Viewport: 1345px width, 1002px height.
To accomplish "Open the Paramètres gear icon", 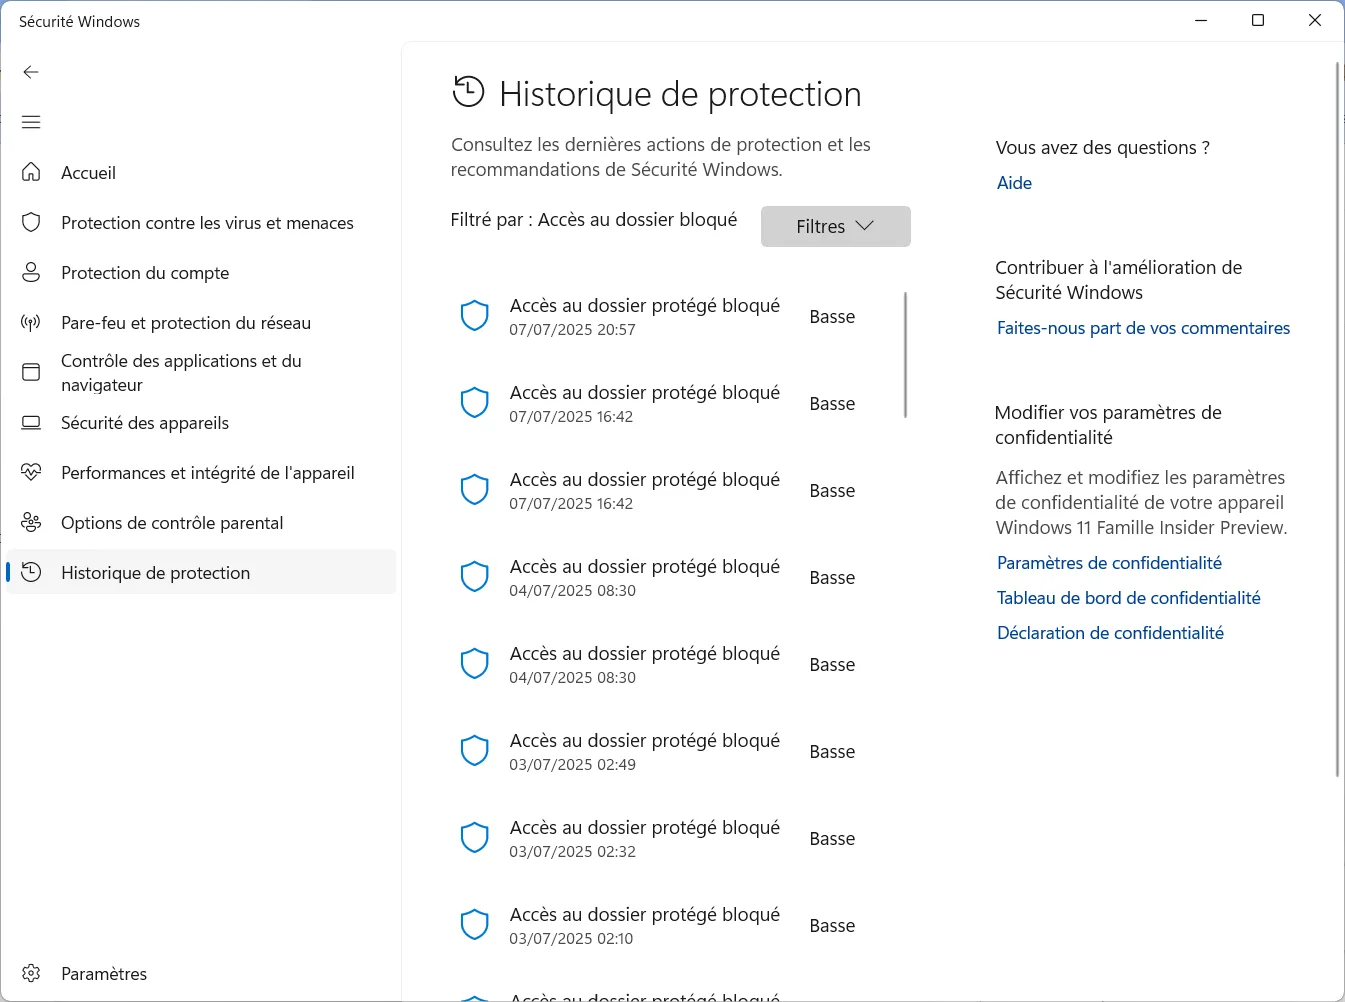I will (x=31, y=973).
